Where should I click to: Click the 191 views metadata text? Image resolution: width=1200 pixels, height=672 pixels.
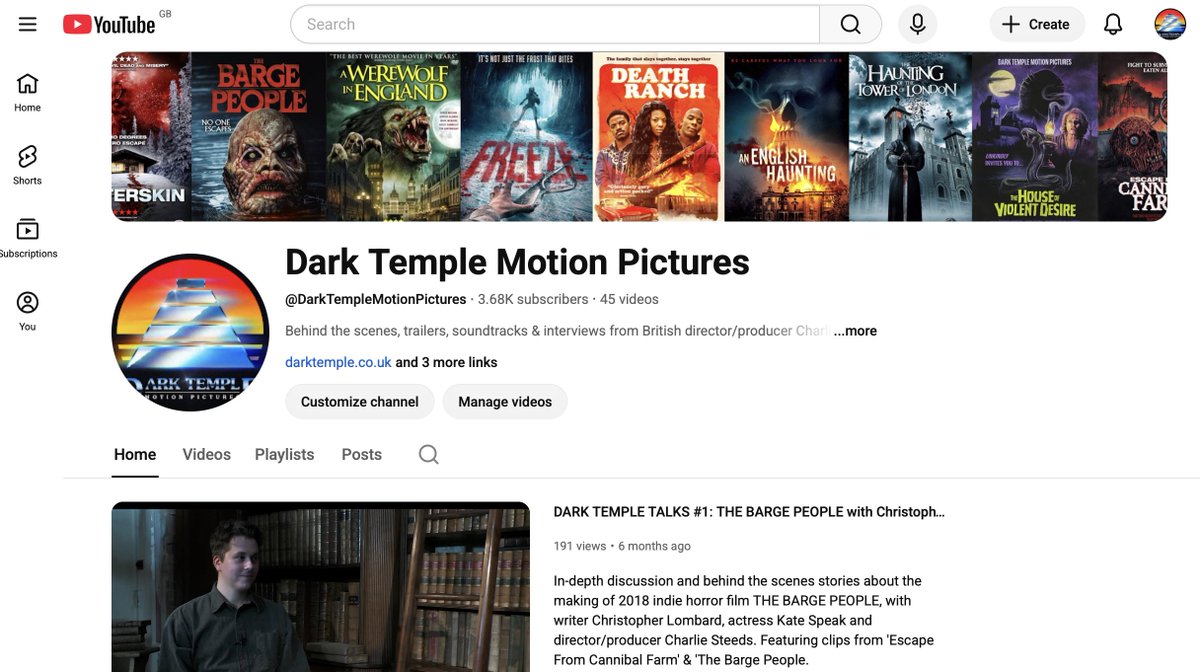[580, 546]
